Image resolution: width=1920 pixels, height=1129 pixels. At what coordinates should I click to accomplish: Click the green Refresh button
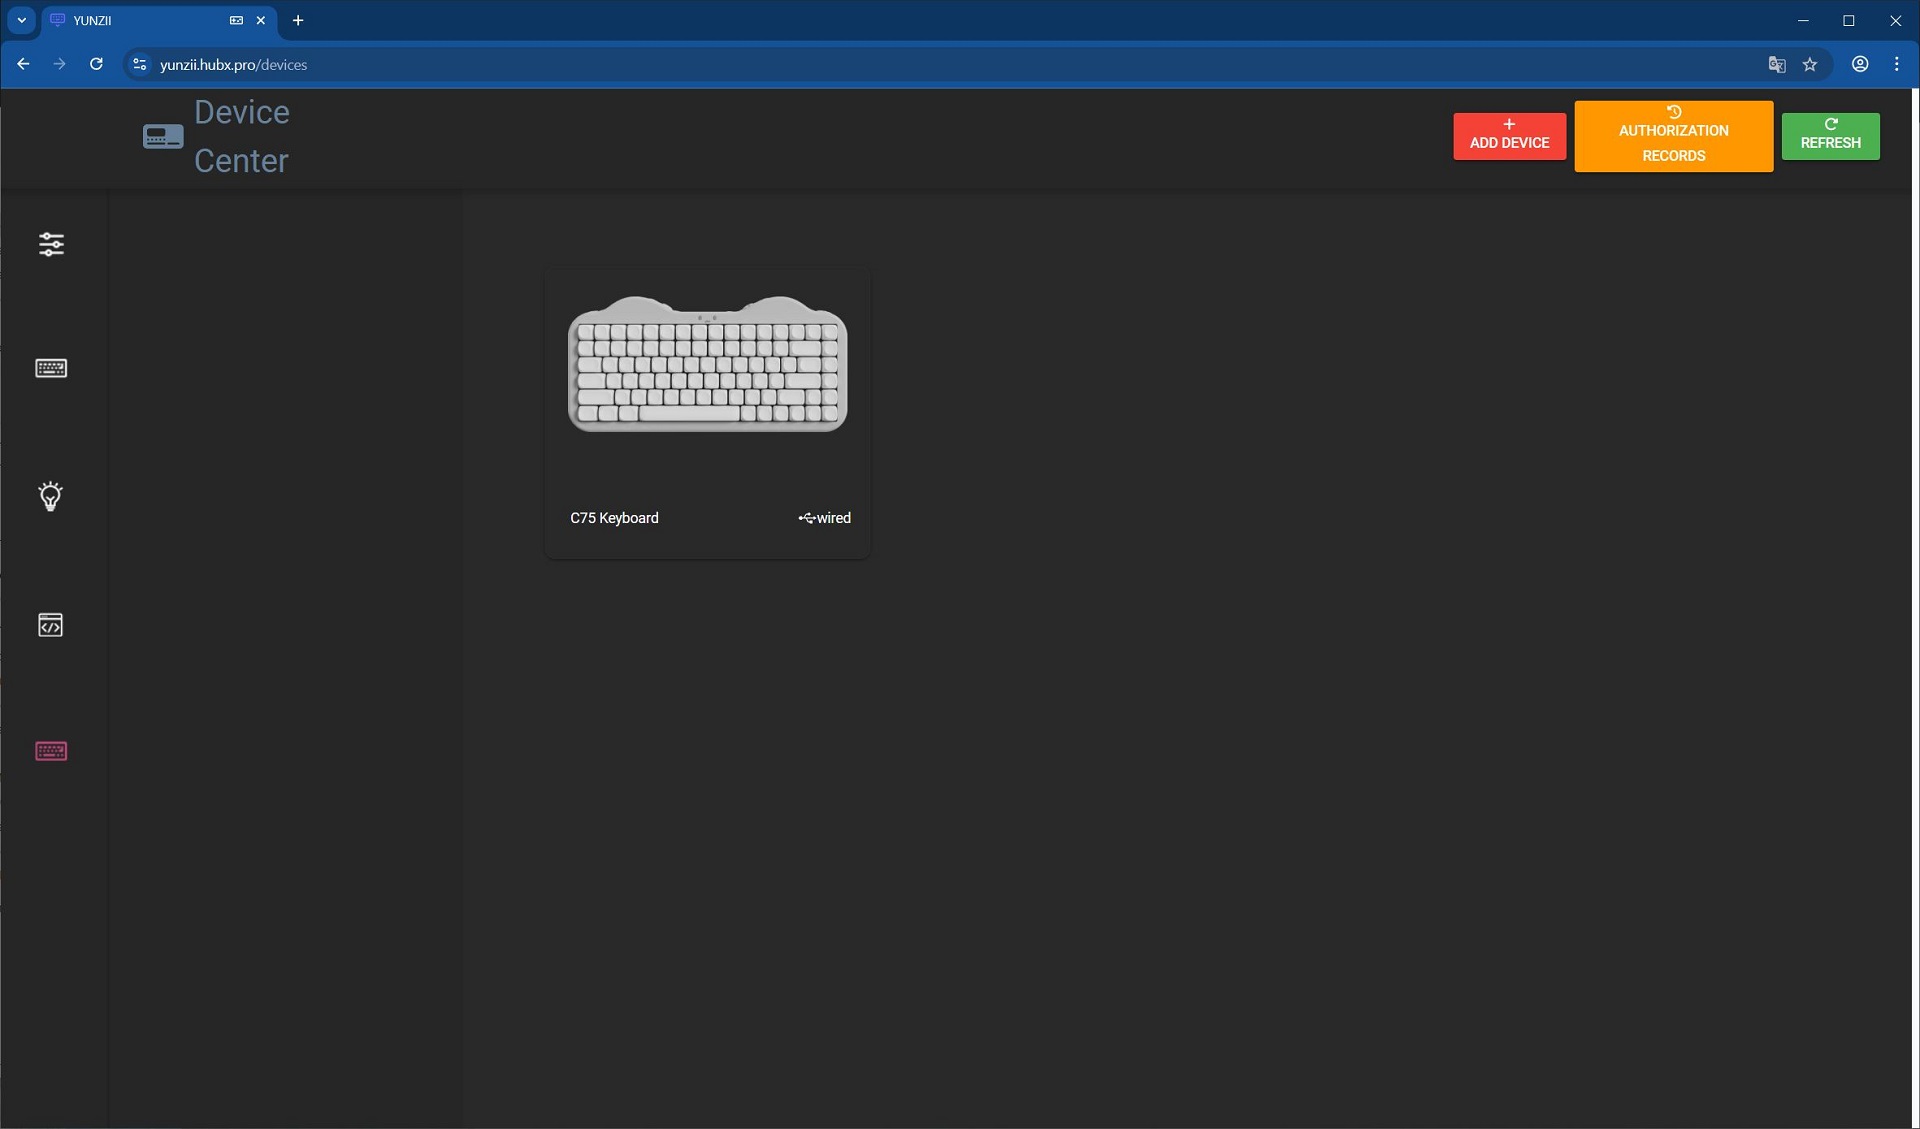(1830, 136)
